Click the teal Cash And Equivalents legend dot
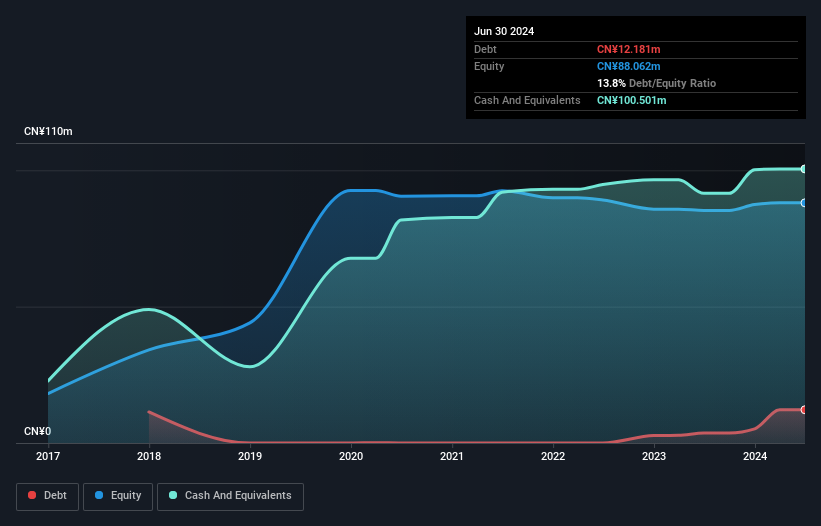The height and width of the screenshot is (526, 821). (173, 495)
